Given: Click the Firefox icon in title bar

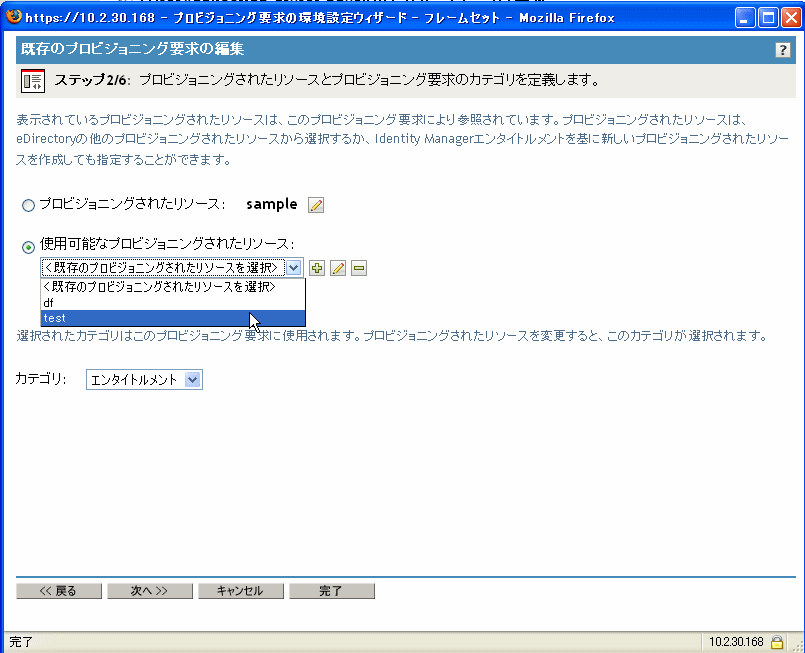Looking at the screenshot, I should coord(13,16).
